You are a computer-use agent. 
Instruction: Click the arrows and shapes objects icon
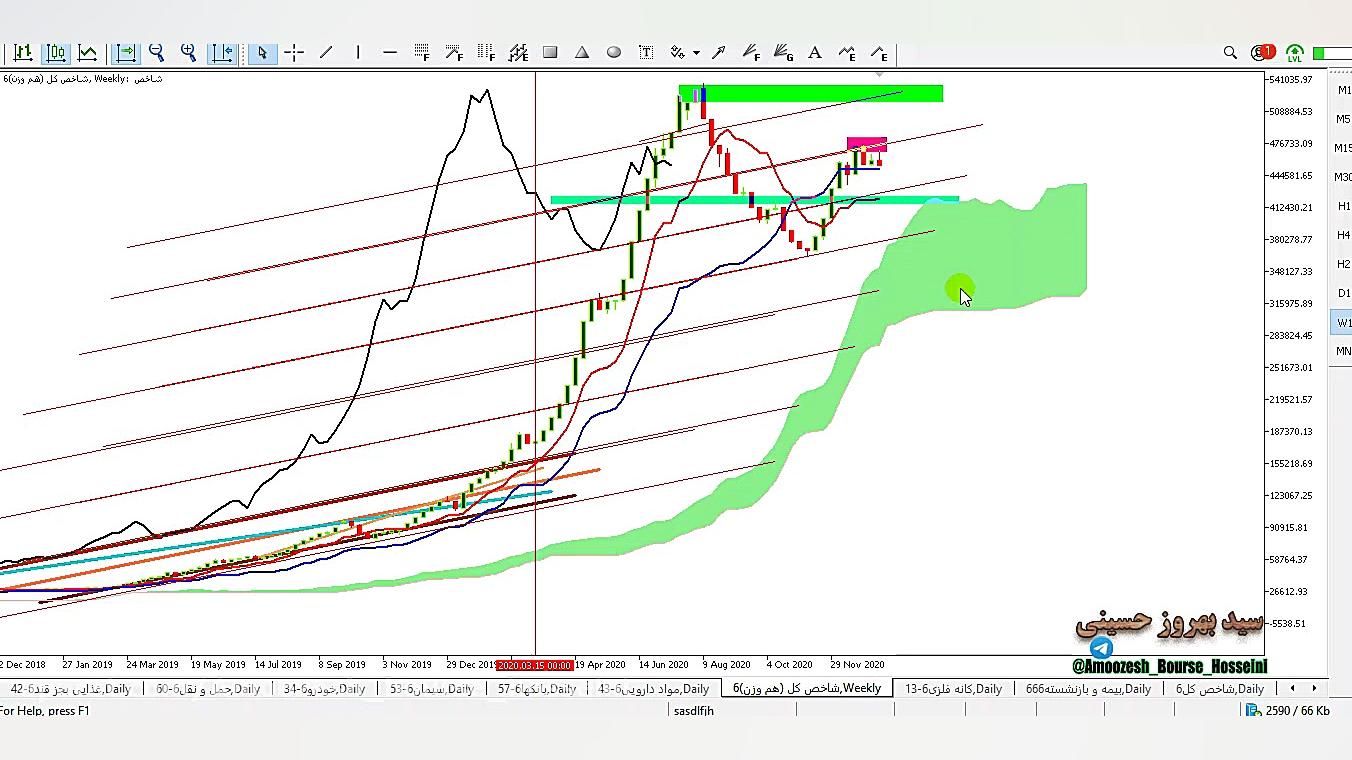point(678,53)
